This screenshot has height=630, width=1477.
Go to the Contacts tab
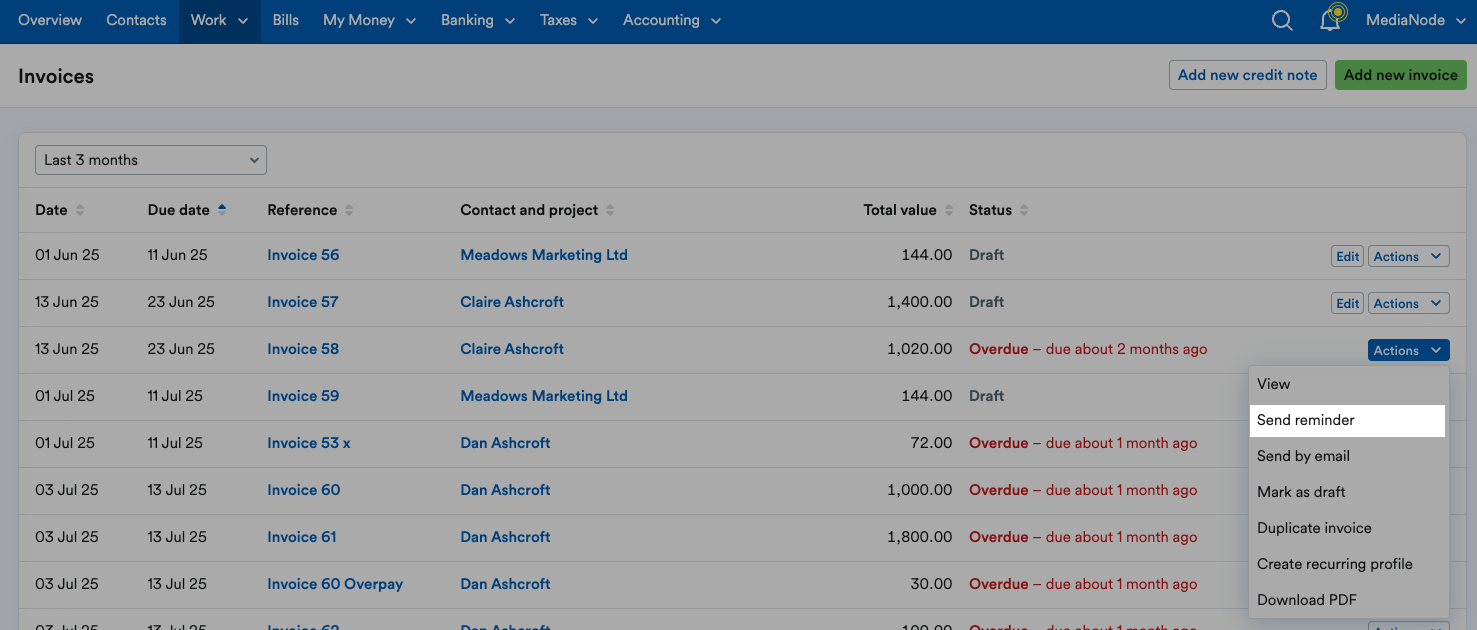click(x=136, y=20)
